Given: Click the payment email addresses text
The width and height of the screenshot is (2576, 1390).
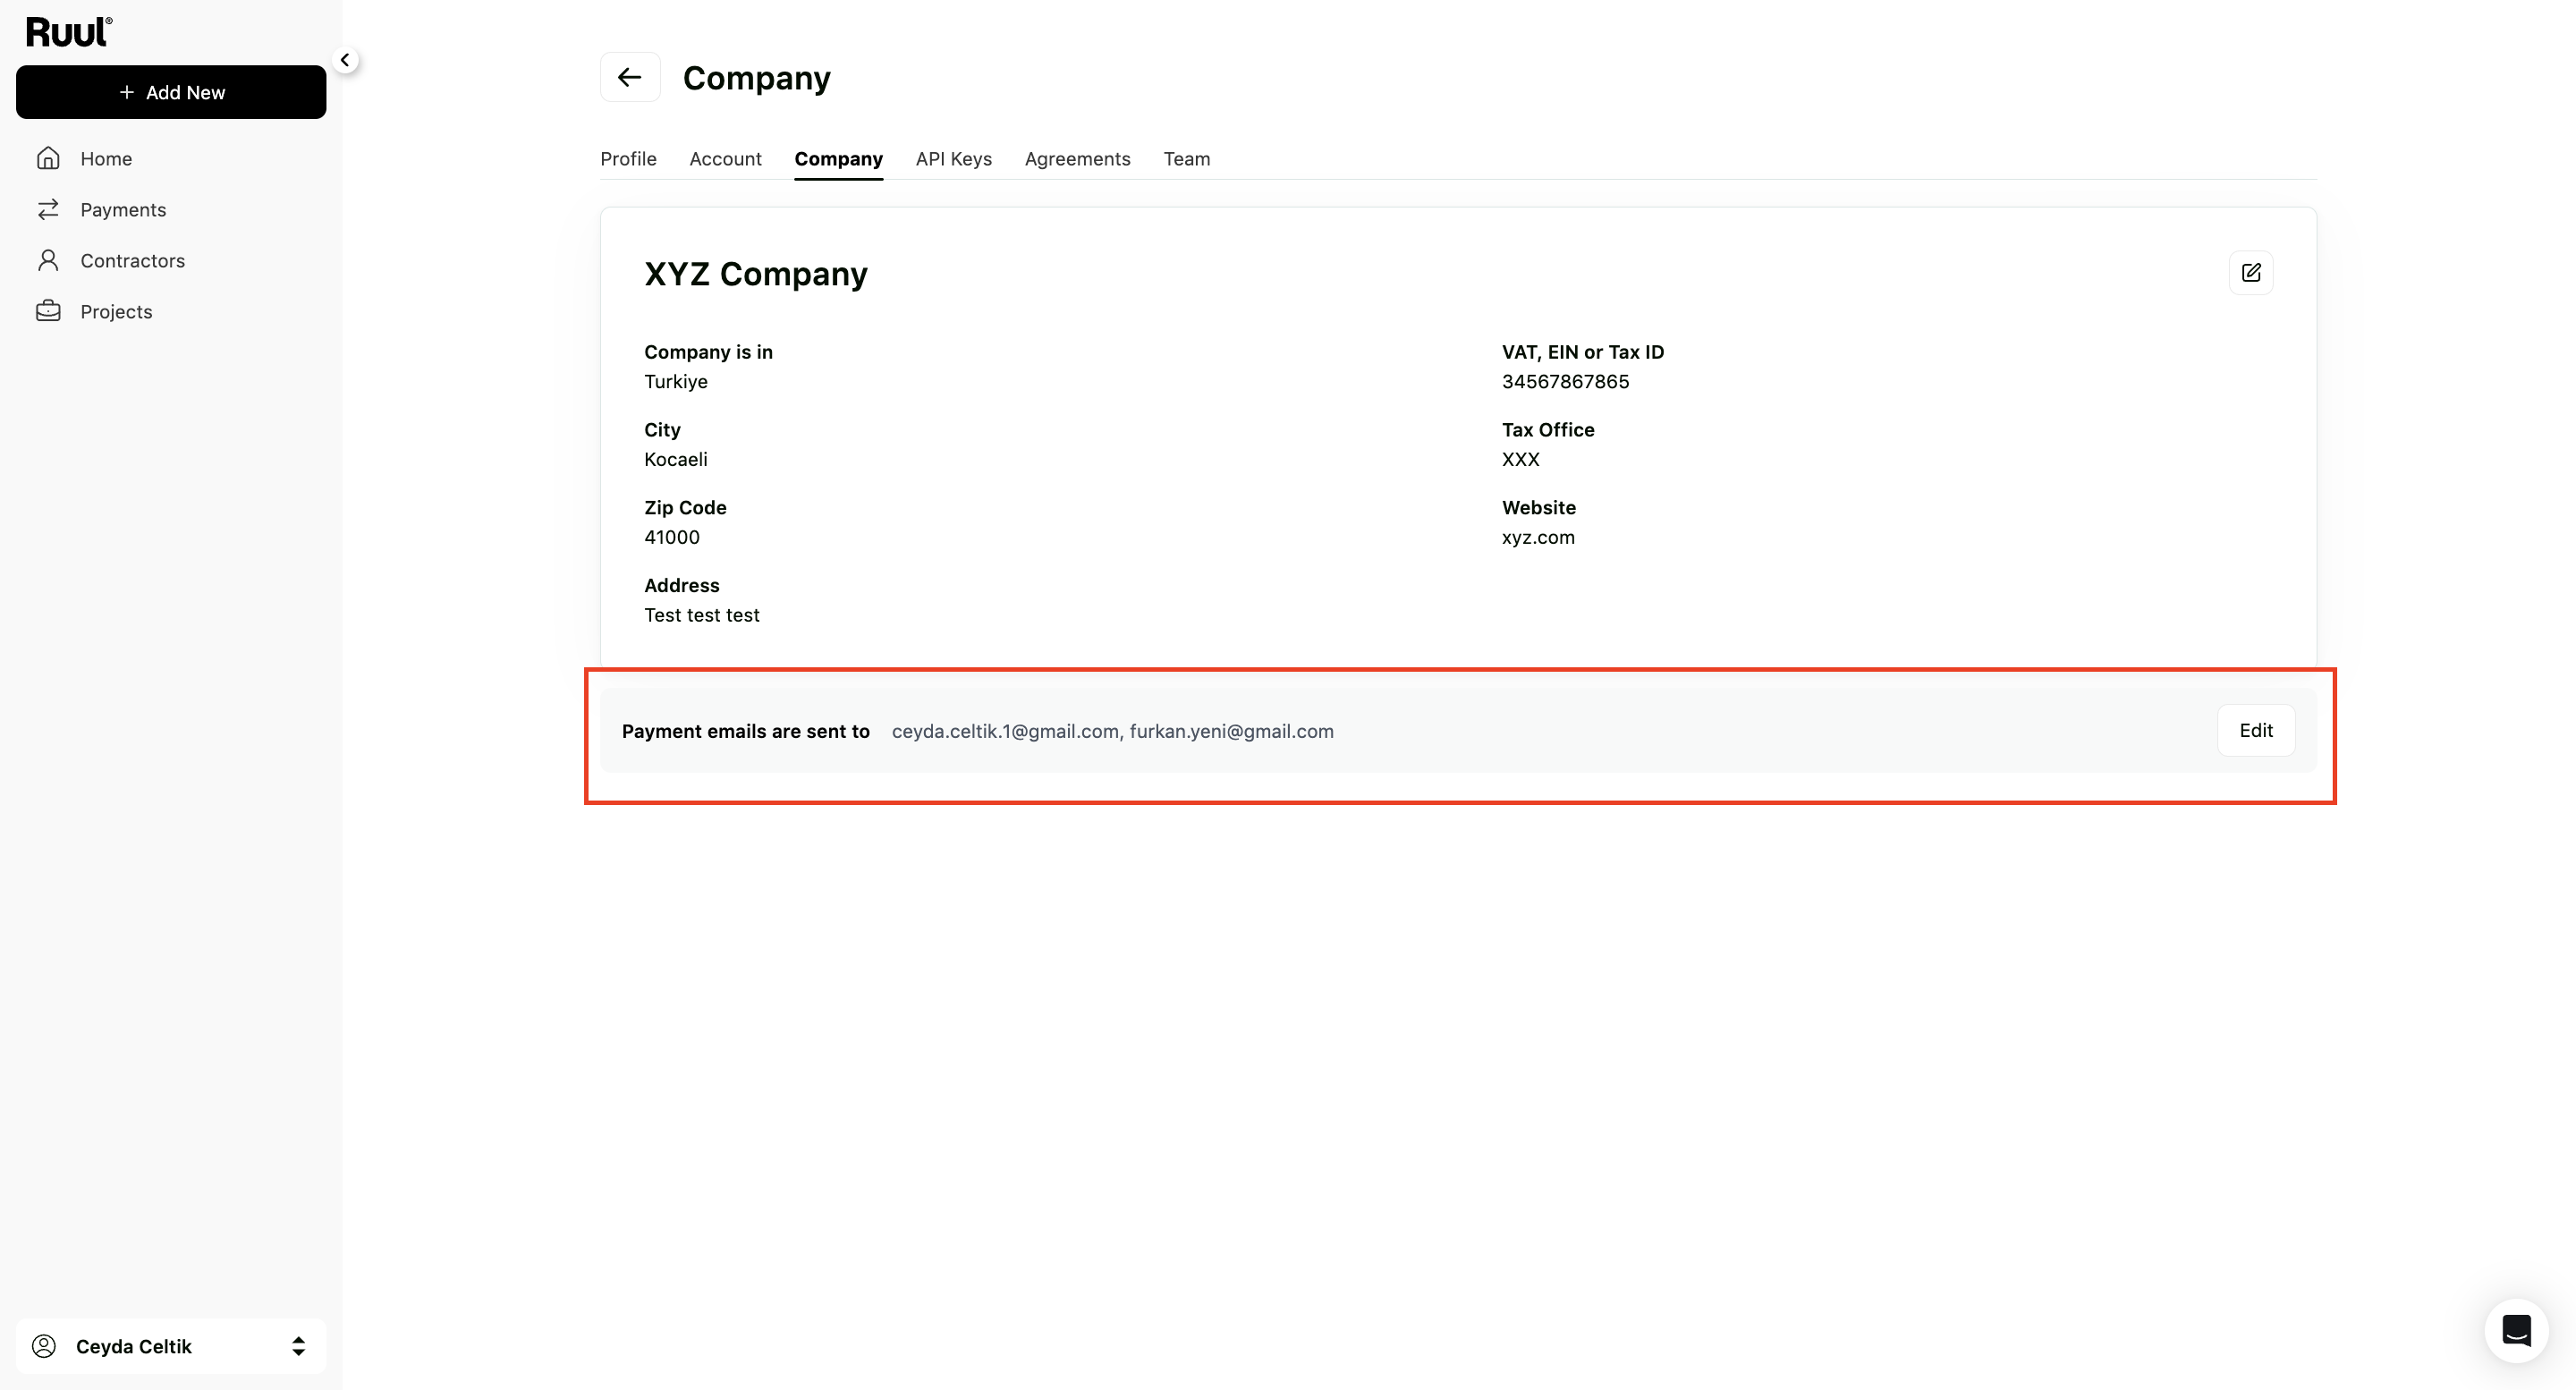Looking at the screenshot, I should click(x=1112, y=731).
